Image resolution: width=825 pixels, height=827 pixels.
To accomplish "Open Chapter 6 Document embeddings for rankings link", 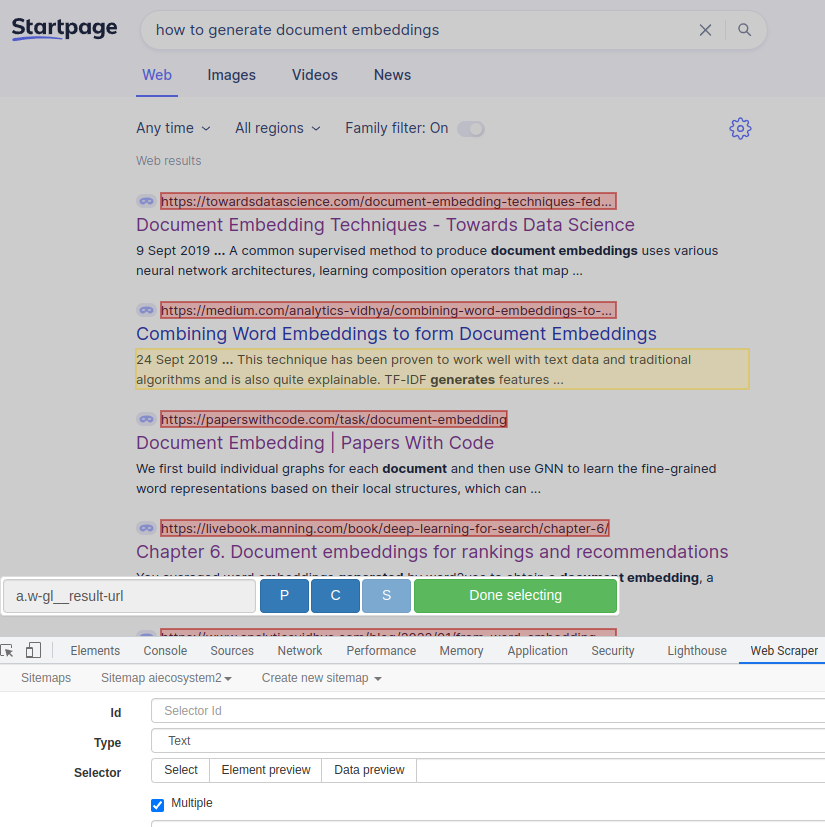I will [x=432, y=552].
